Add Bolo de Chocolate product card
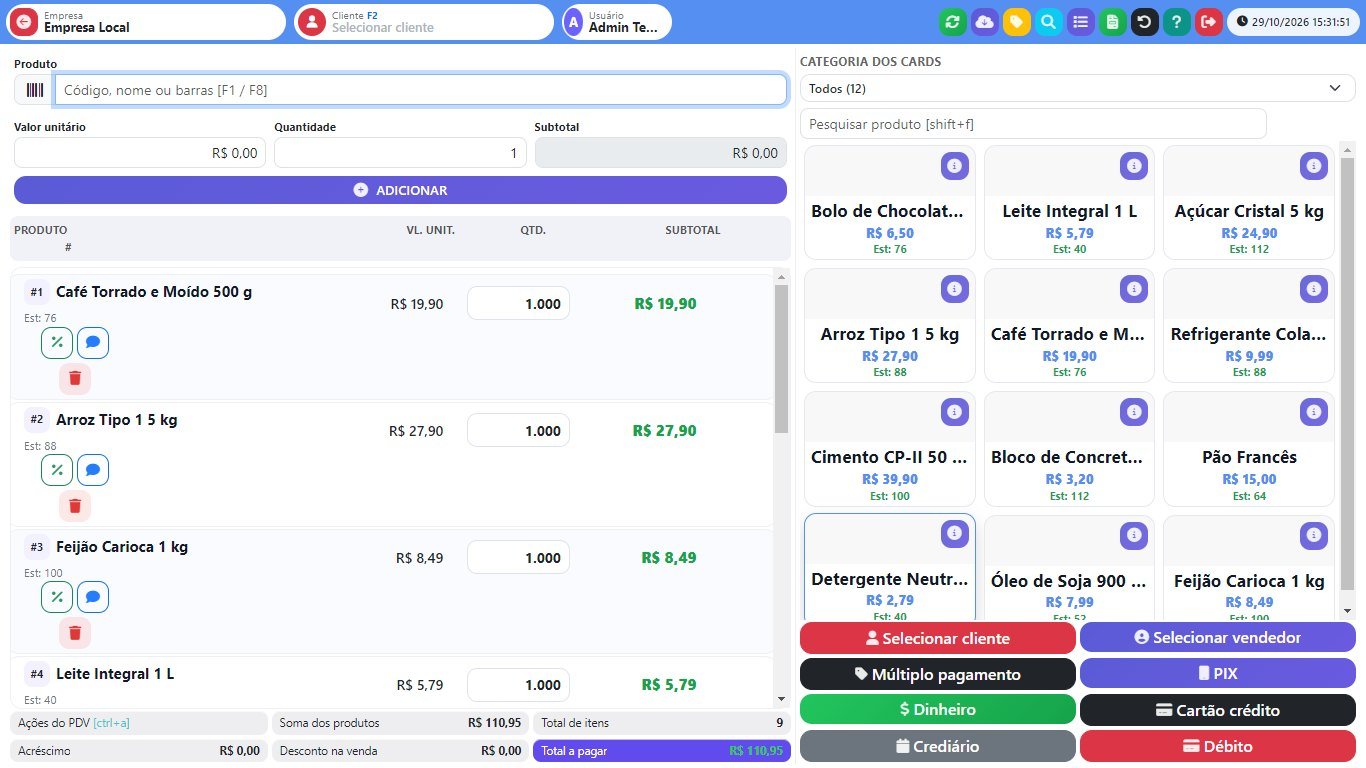 point(890,203)
